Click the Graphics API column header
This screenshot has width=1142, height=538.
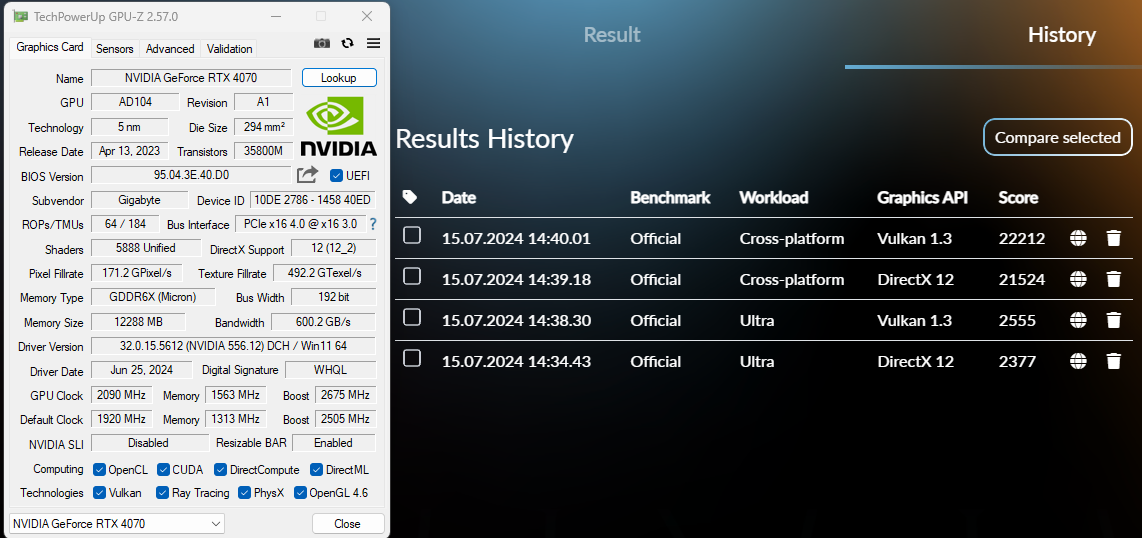pyautogui.click(x=922, y=197)
